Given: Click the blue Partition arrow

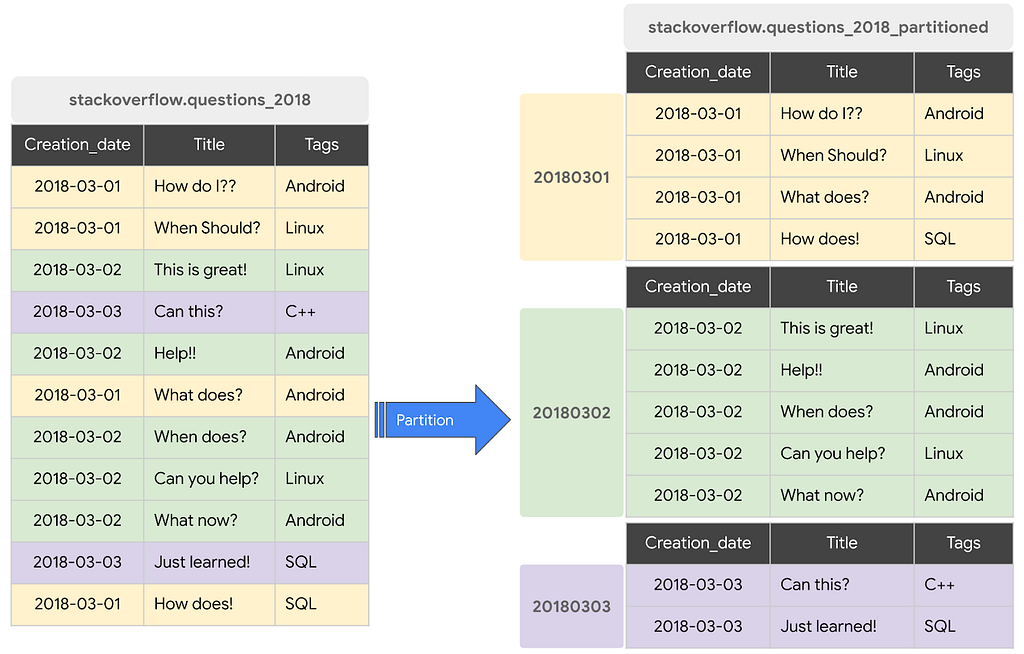Looking at the screenshot, I should [440, 420].
